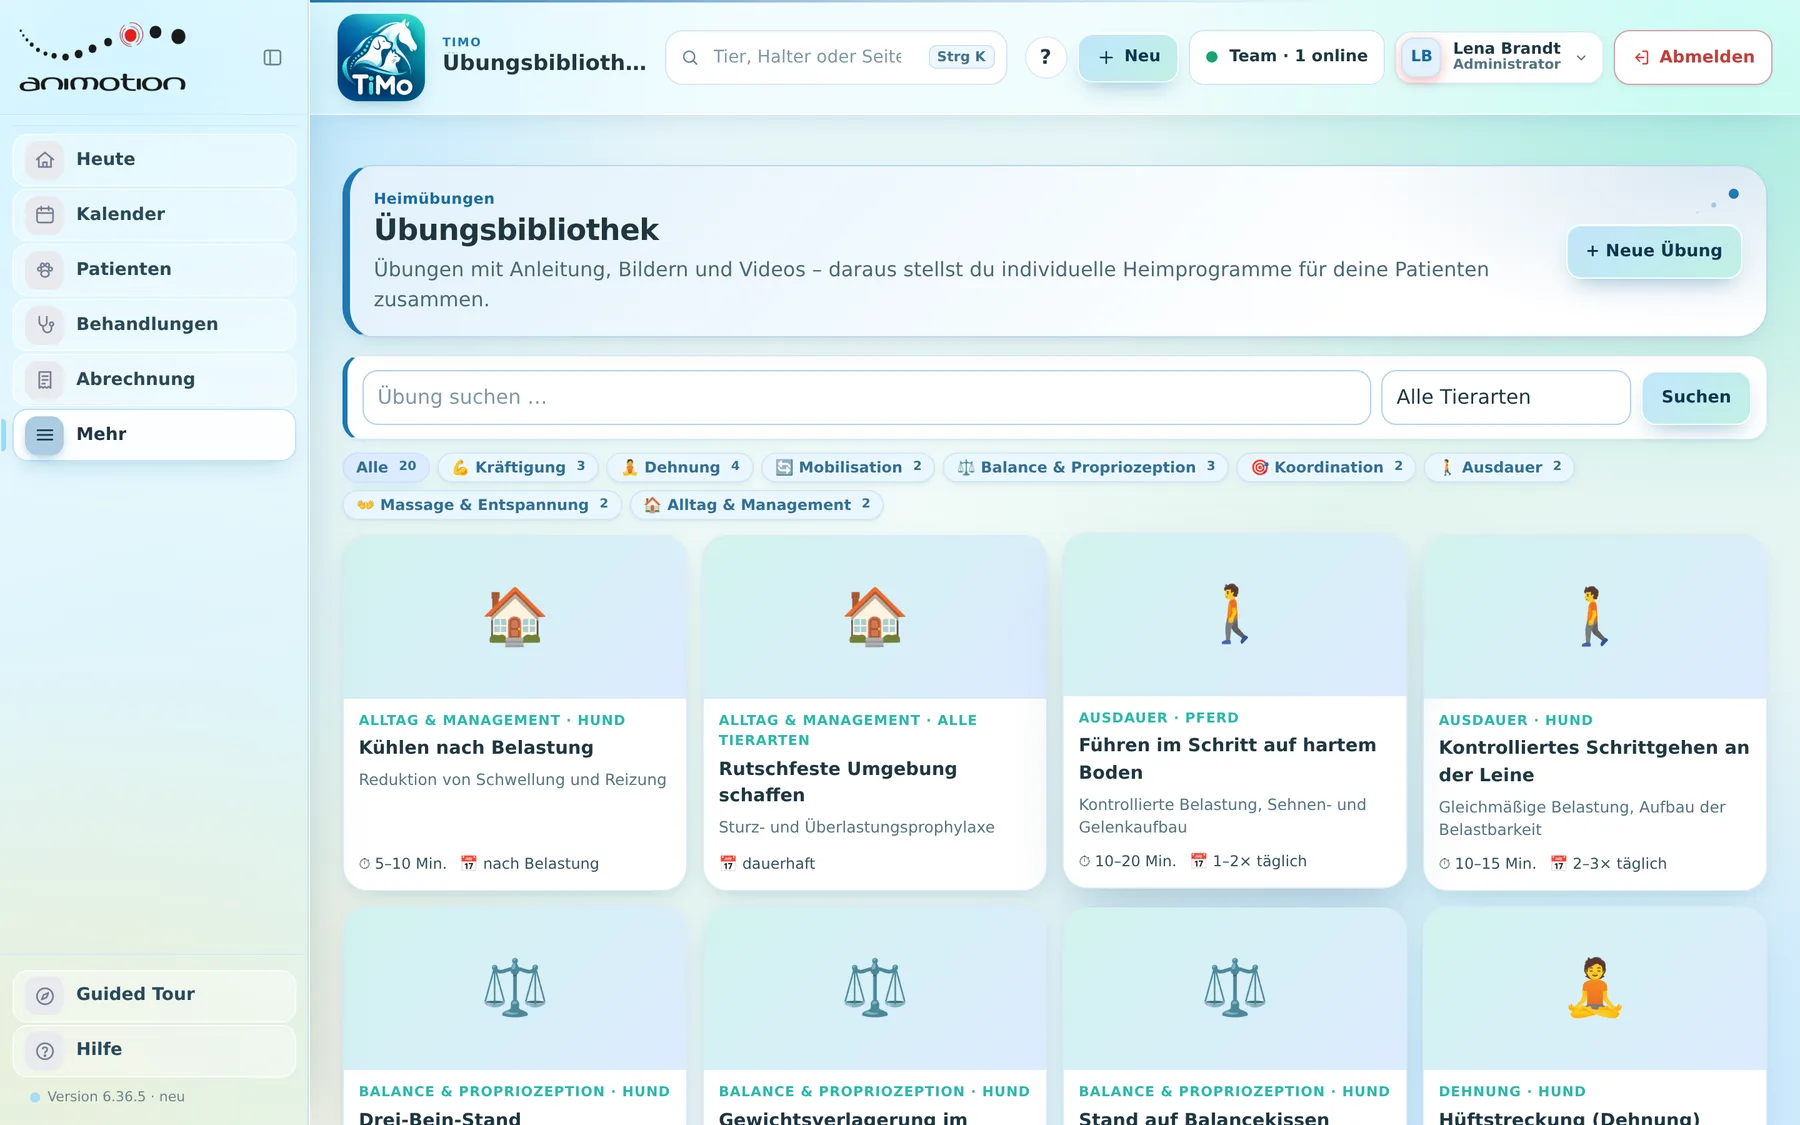Image resolution: width=1800 pixels, height=1125 pixels.
Task: Open the Kalender calendar icon
Action: pos(45,215)
